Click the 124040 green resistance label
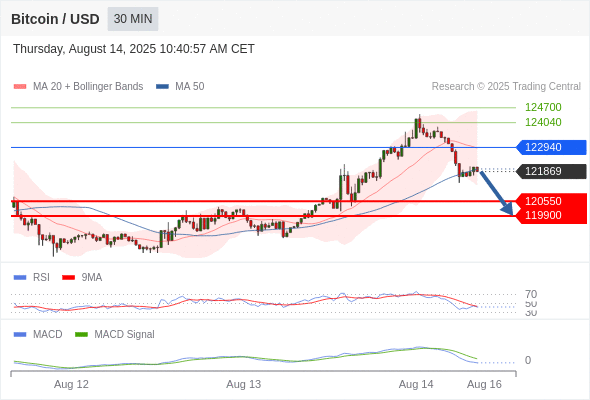 (x=543, y=122)
